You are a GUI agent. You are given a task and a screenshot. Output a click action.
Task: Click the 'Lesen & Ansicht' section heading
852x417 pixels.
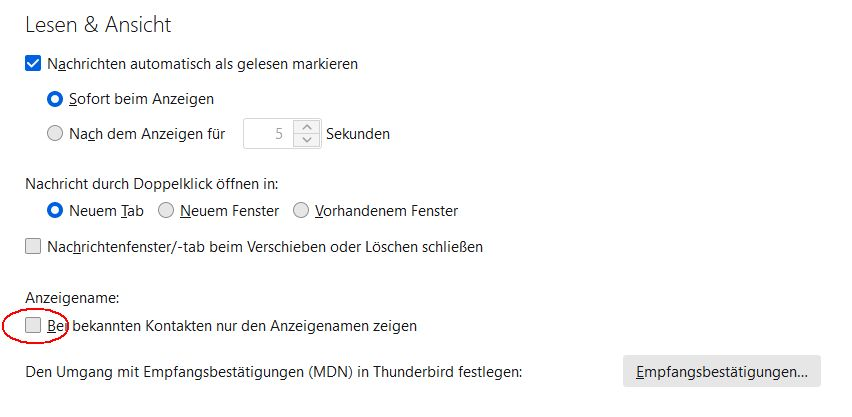[x=98, y=24]
